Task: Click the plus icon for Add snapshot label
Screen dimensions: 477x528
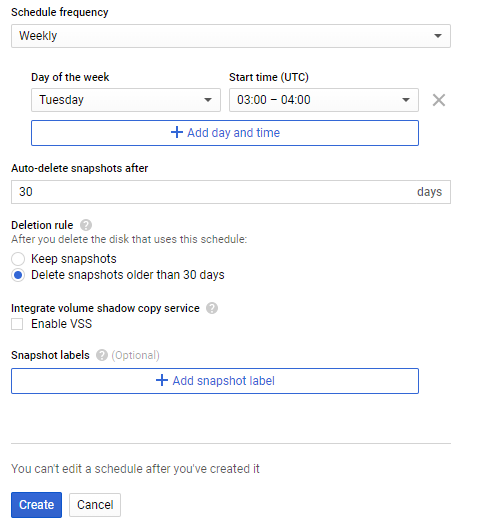Action: (162, 381)
